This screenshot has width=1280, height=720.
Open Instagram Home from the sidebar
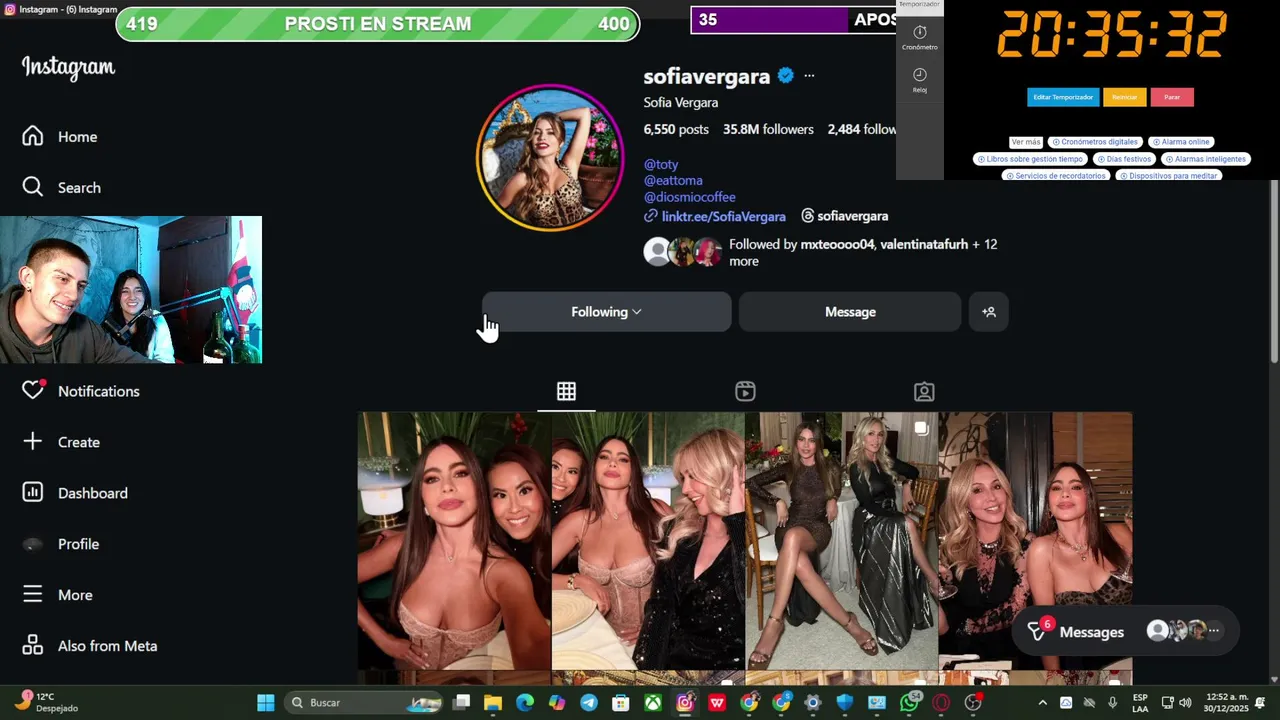(x=60, y=137)
